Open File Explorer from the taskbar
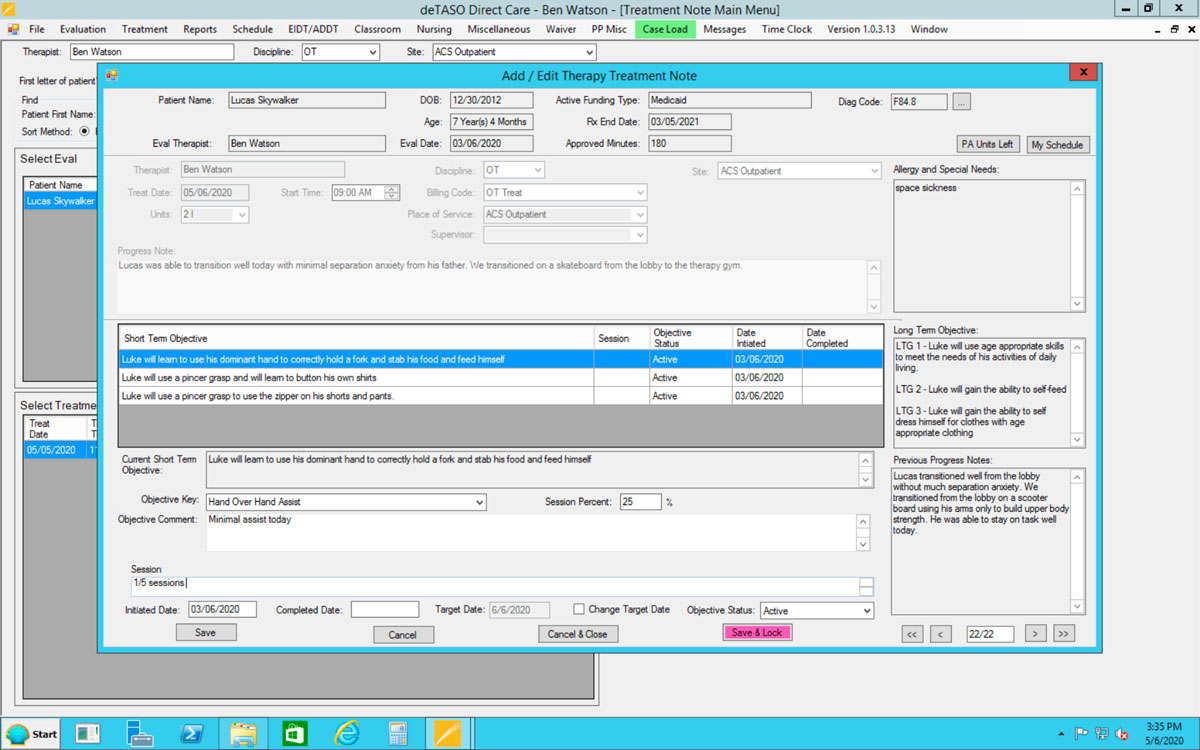1200x750 pixels. [243, 733]
